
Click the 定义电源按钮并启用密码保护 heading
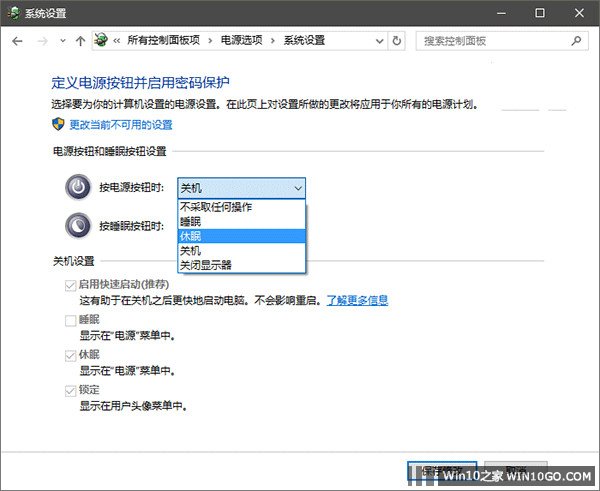[140, 83]
